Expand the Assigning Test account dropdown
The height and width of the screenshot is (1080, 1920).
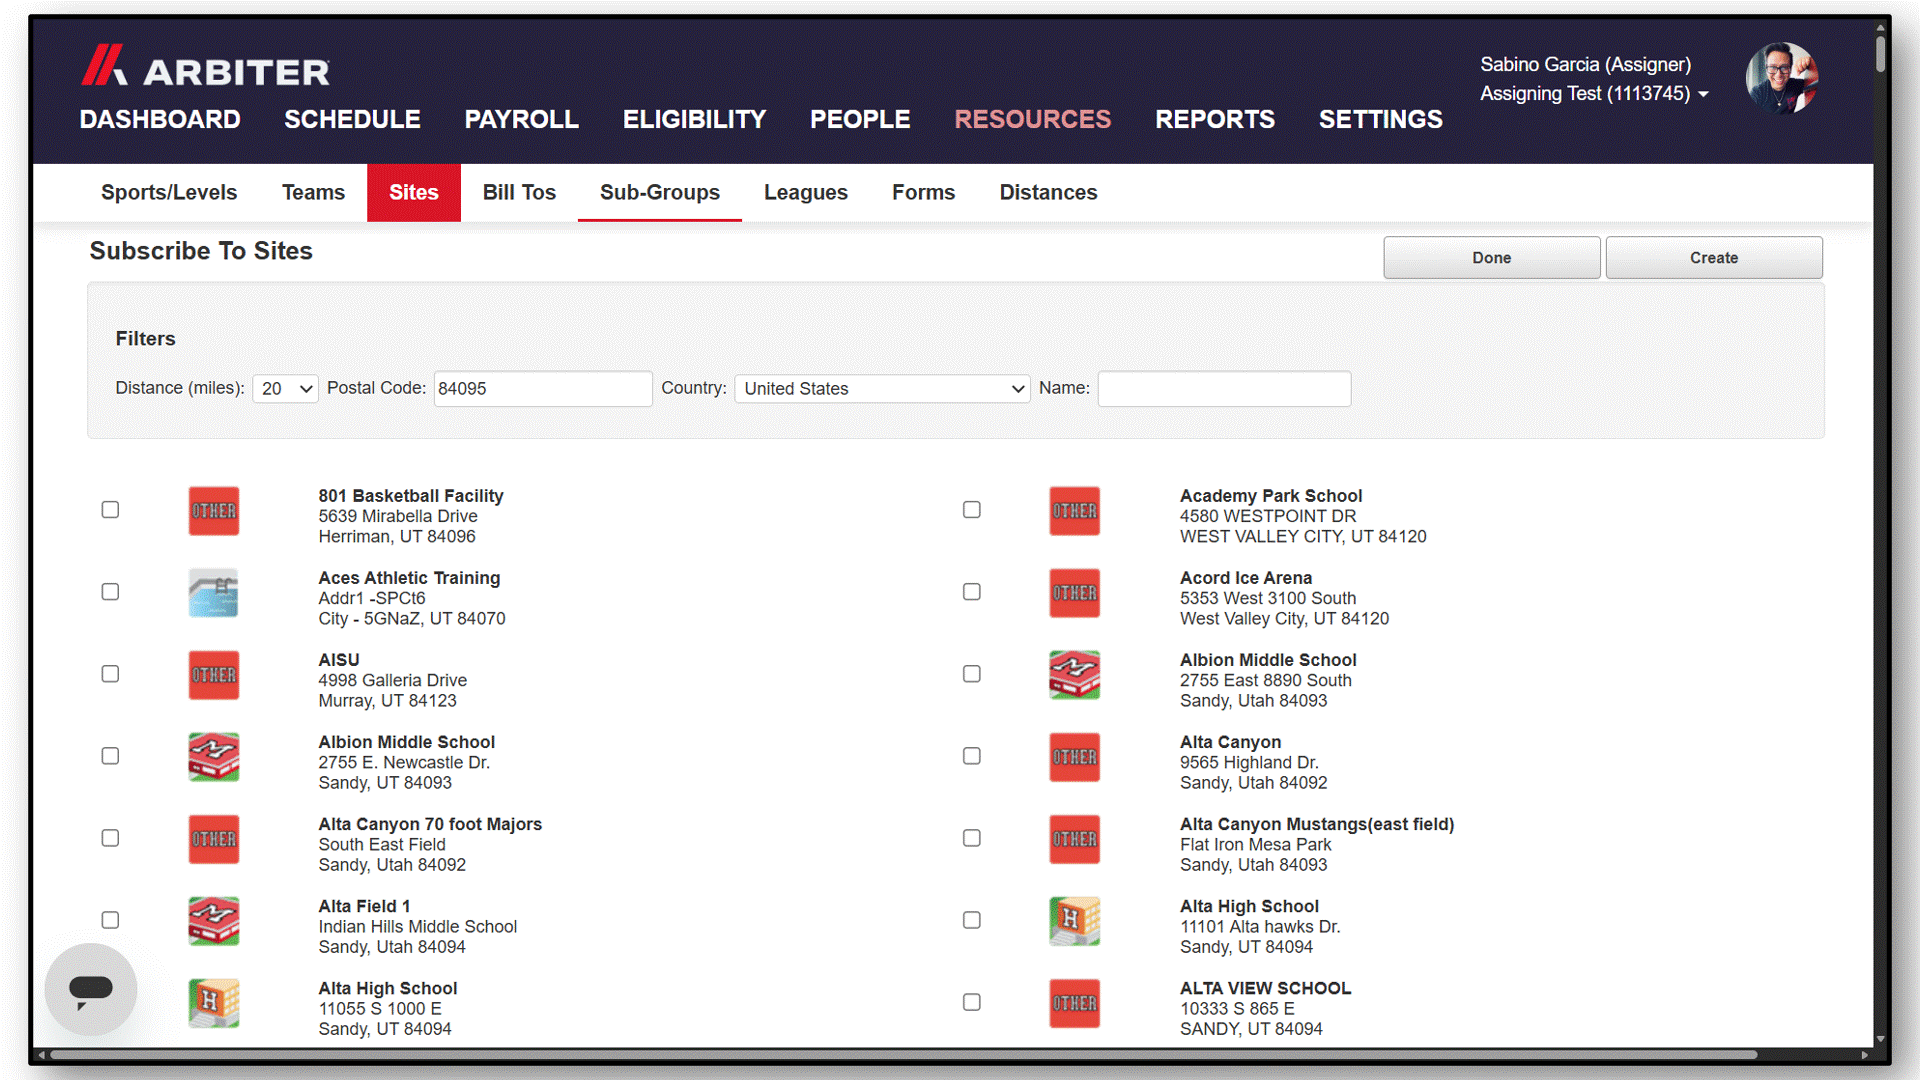(1594, 93)
